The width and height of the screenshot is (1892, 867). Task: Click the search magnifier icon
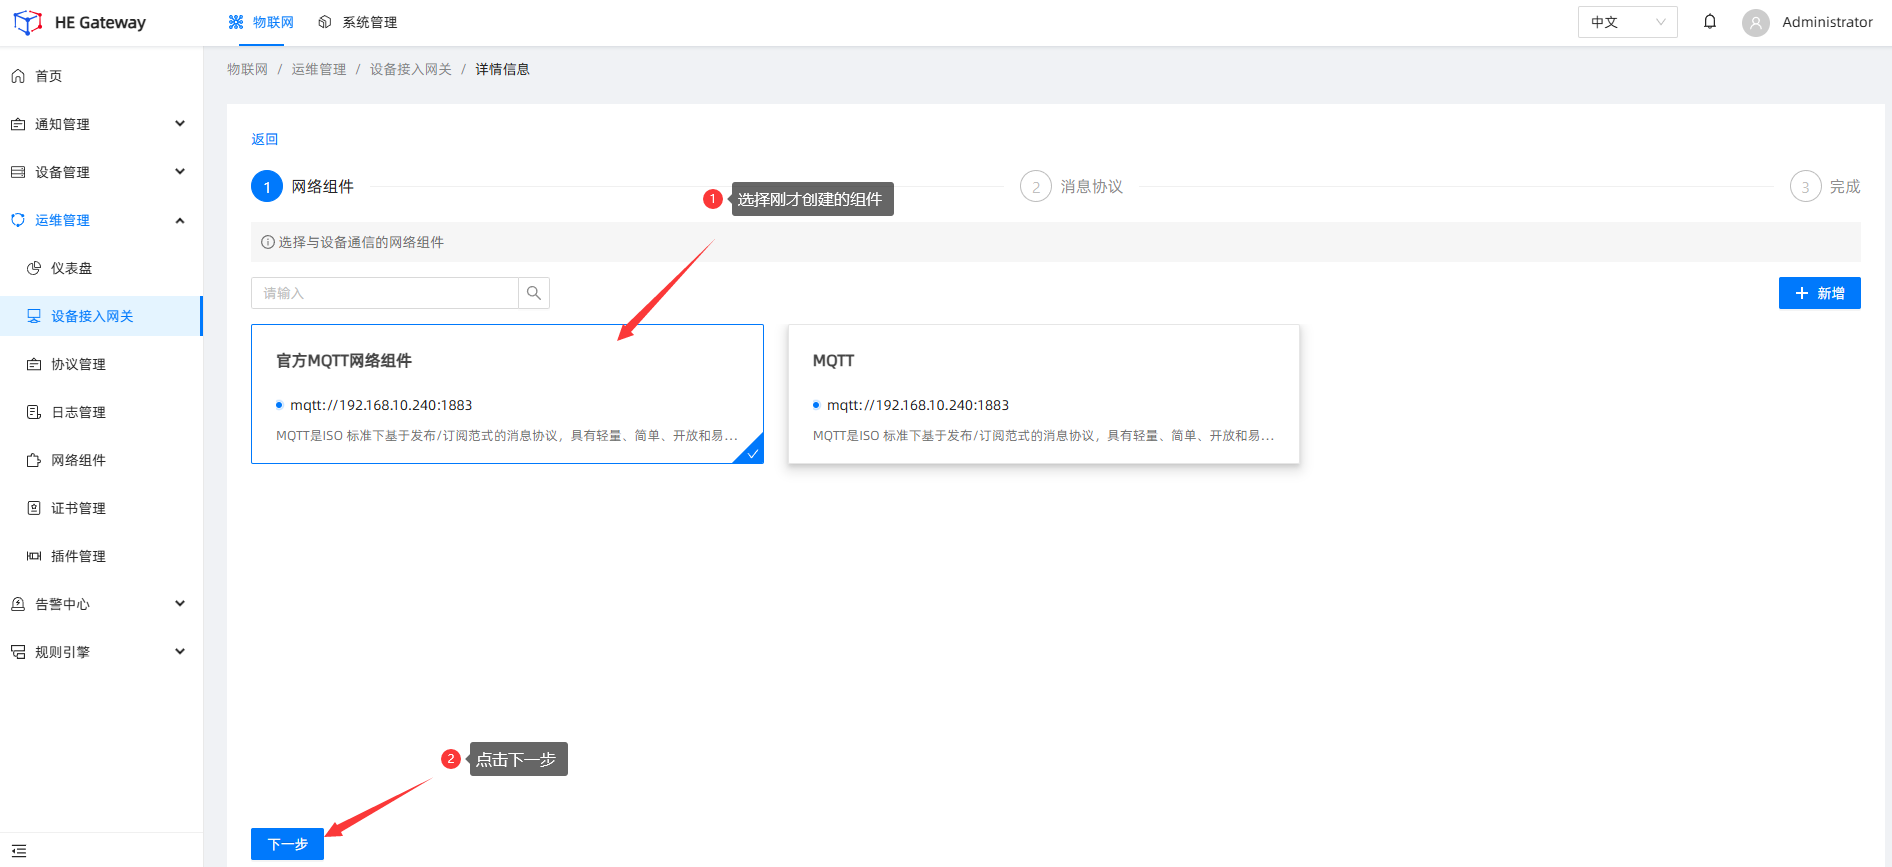click(534, 293)
